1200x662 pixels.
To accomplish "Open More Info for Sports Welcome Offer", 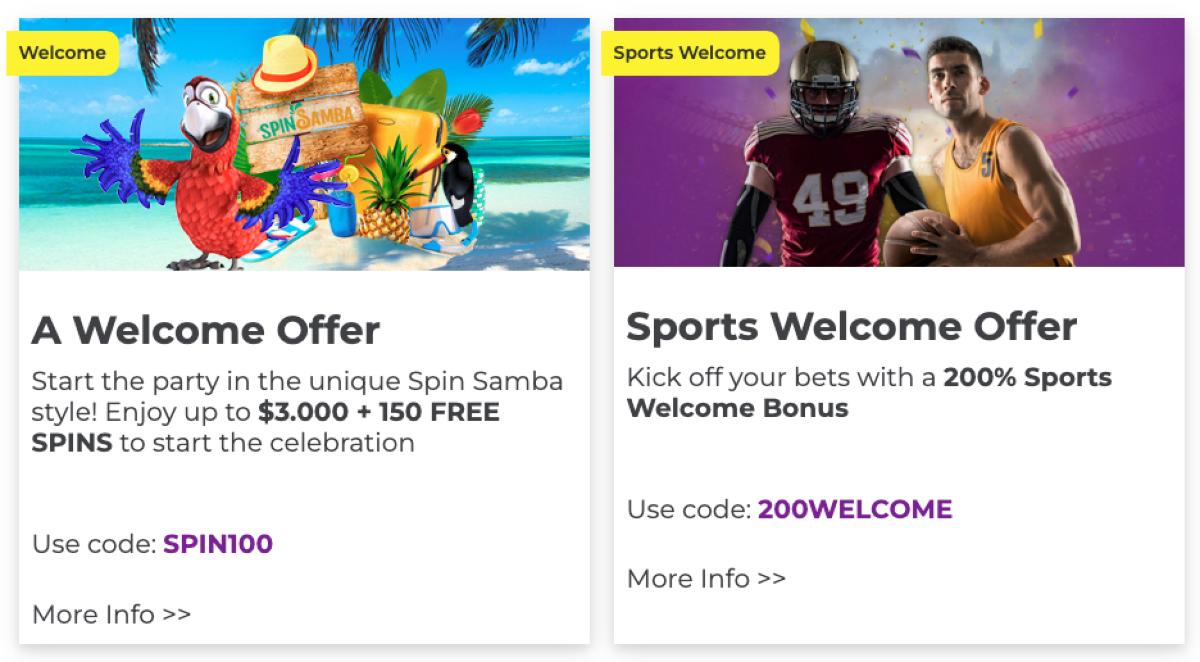I will coord(706,578).
